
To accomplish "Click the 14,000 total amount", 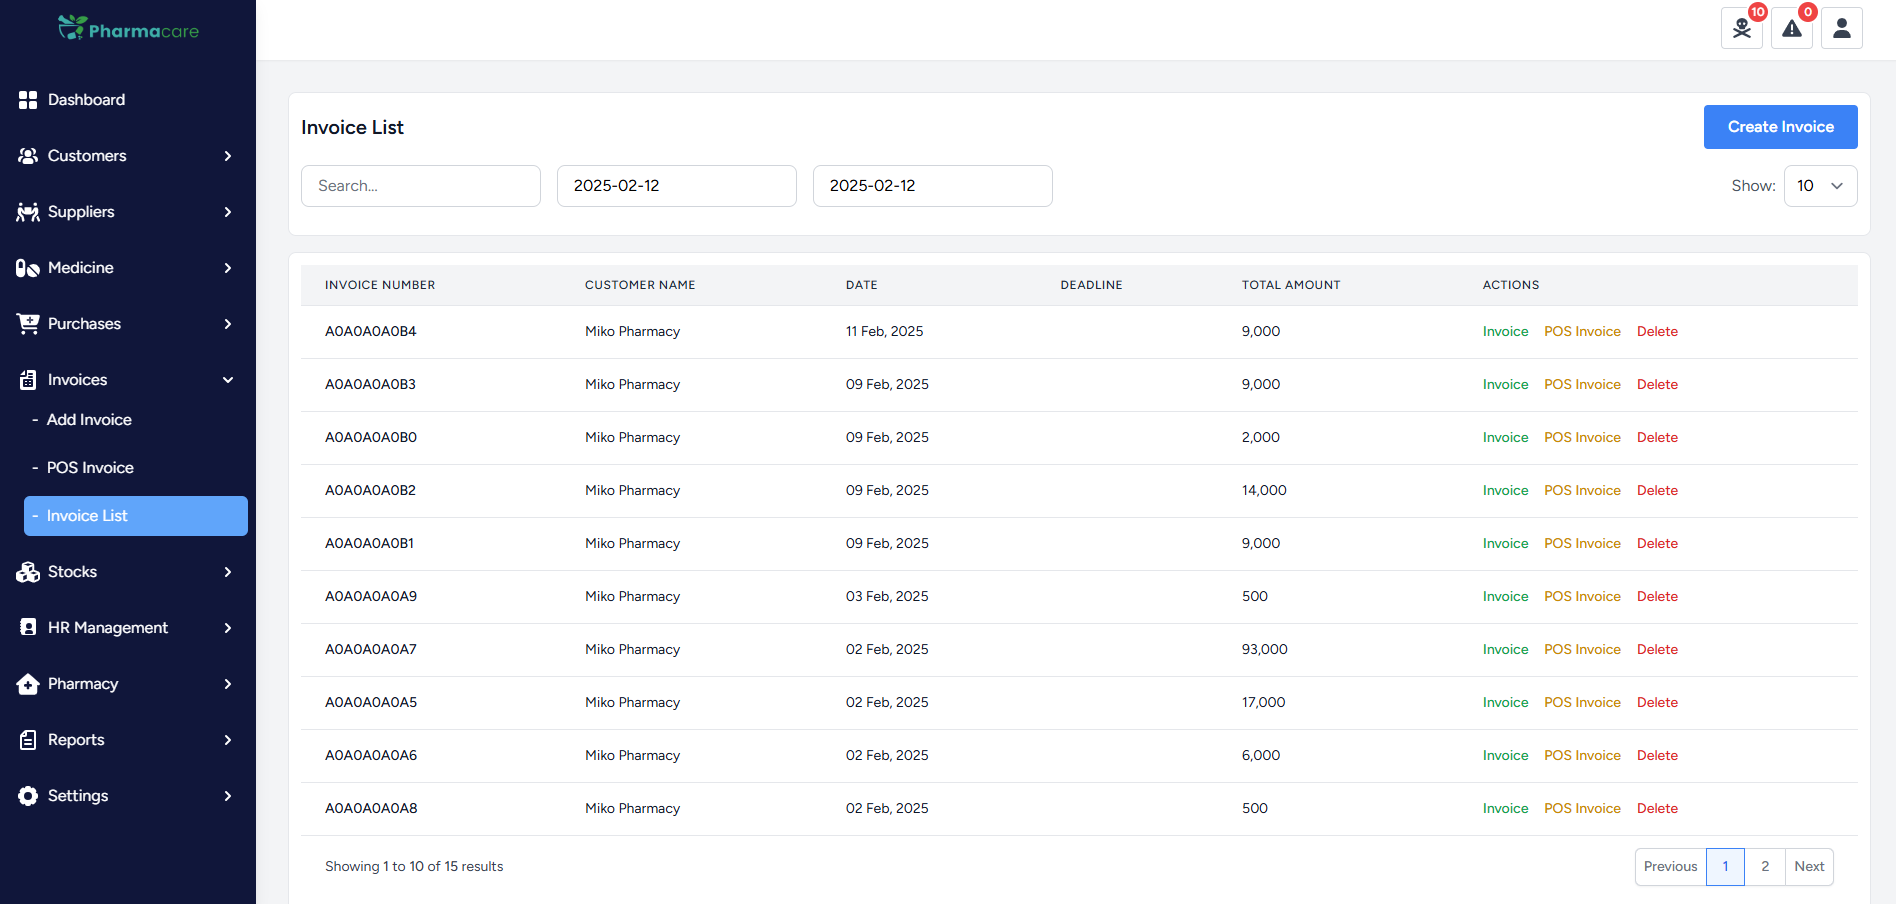I will point(1264,491).
